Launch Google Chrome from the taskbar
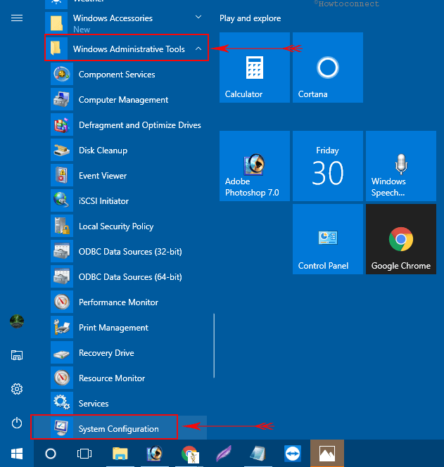444x467 pixels. pos(190,454)
